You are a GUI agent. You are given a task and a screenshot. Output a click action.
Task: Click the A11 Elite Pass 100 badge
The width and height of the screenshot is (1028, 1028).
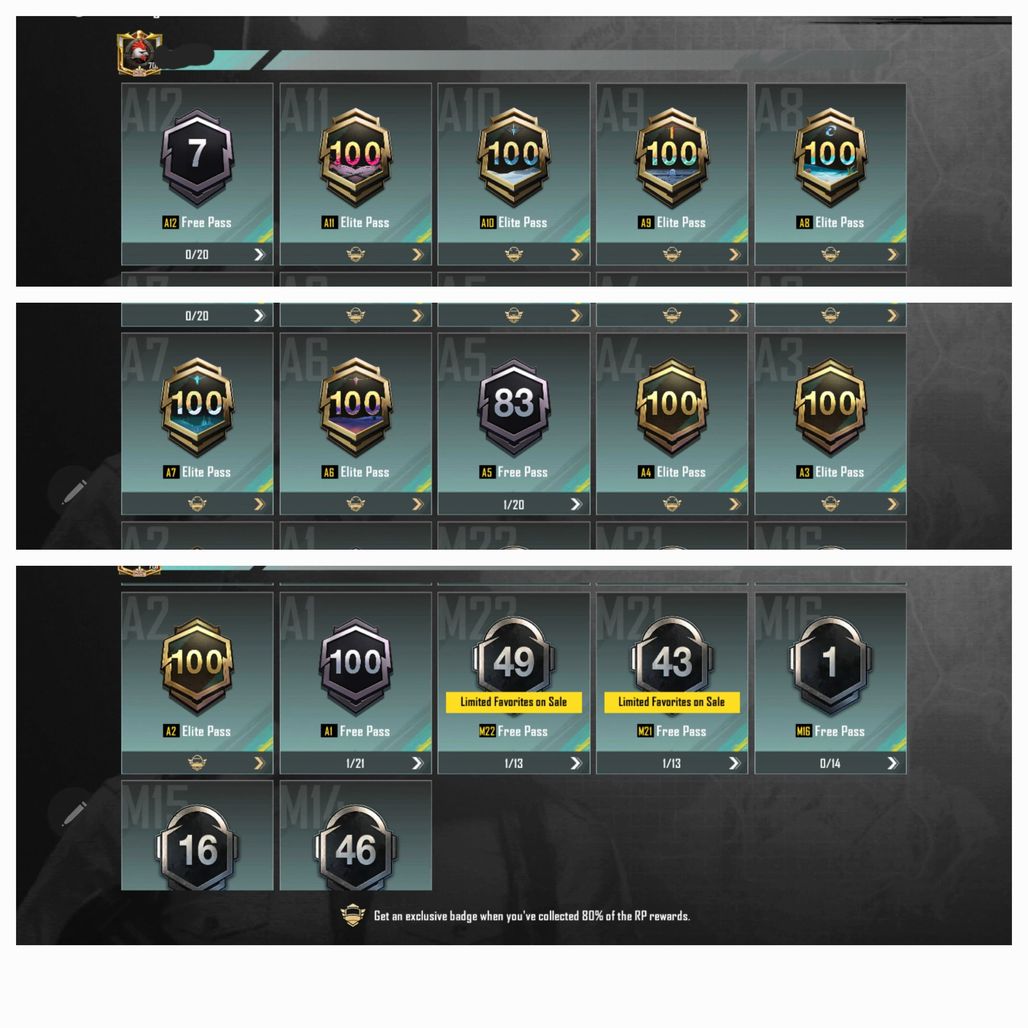point(355,157)
